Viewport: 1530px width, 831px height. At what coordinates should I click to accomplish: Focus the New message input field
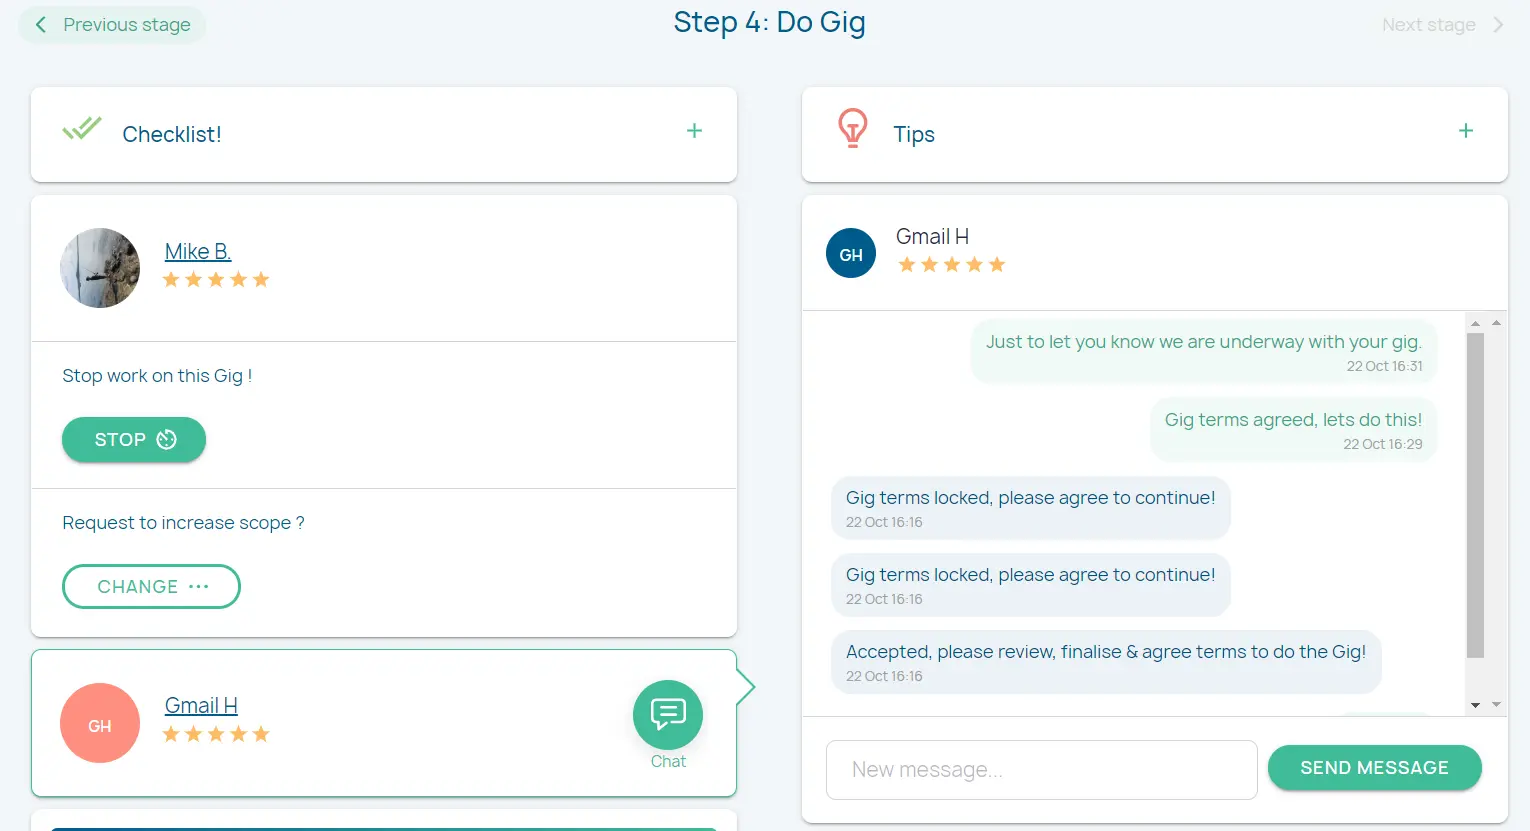(1041, 770)
